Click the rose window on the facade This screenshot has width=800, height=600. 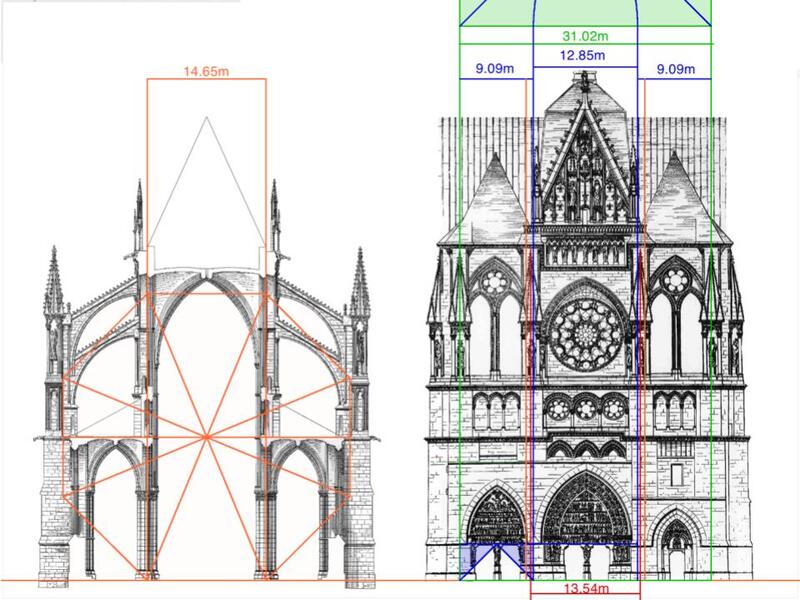tap(586, 334)
